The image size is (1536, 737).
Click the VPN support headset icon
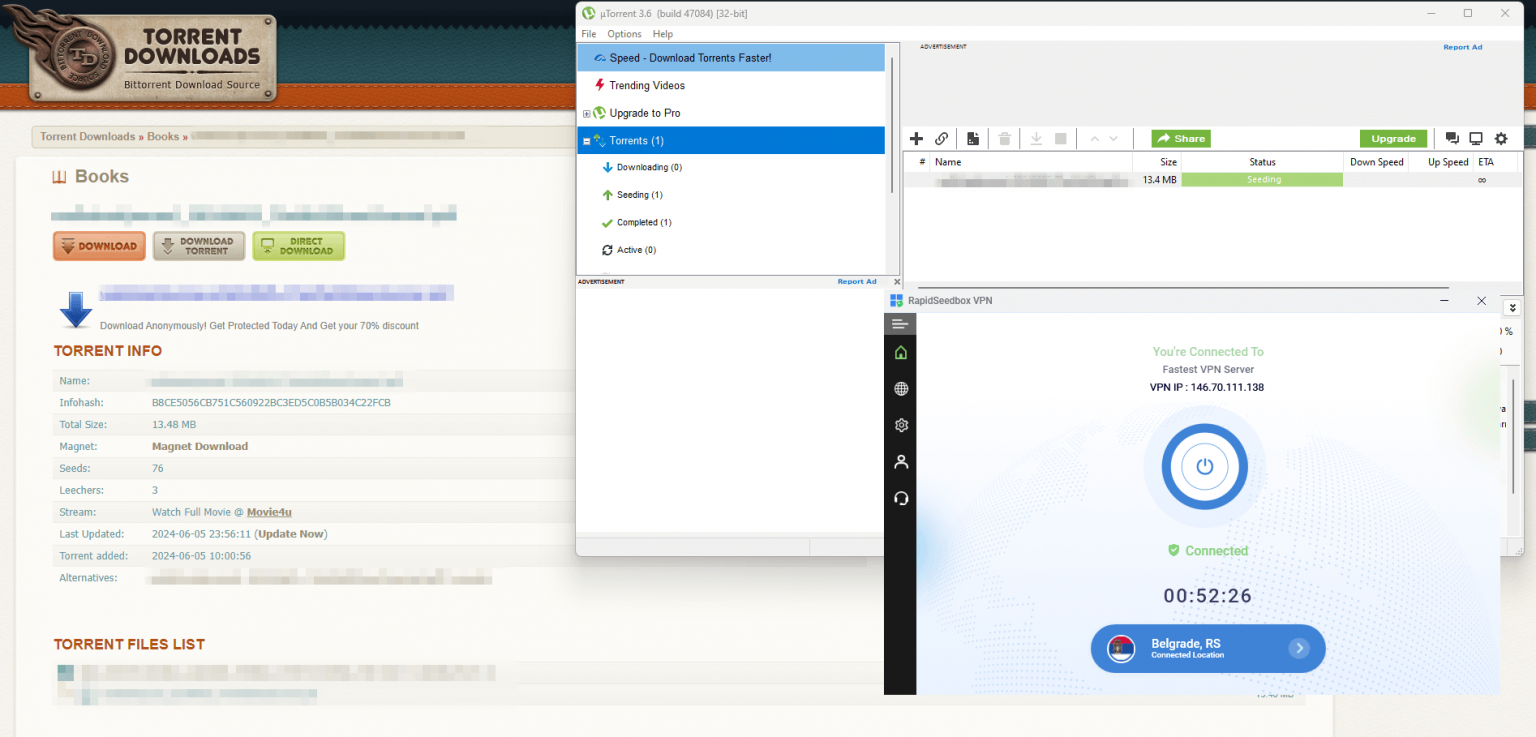click(901, 498)
